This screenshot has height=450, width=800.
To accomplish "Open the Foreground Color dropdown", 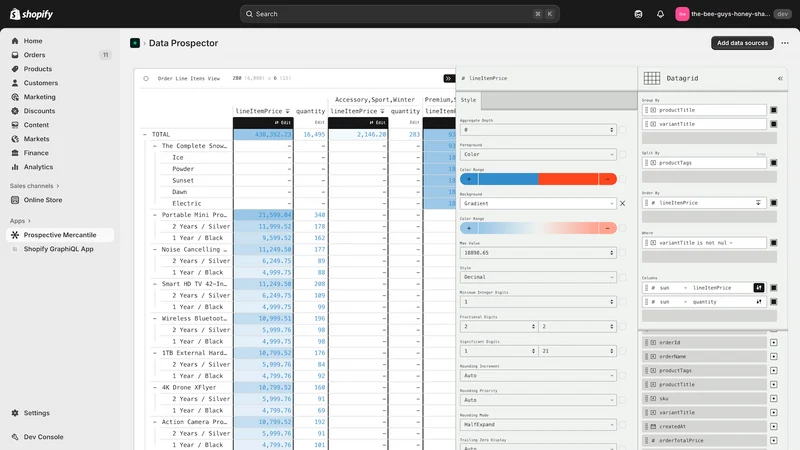I will click(x=538, y=154).
